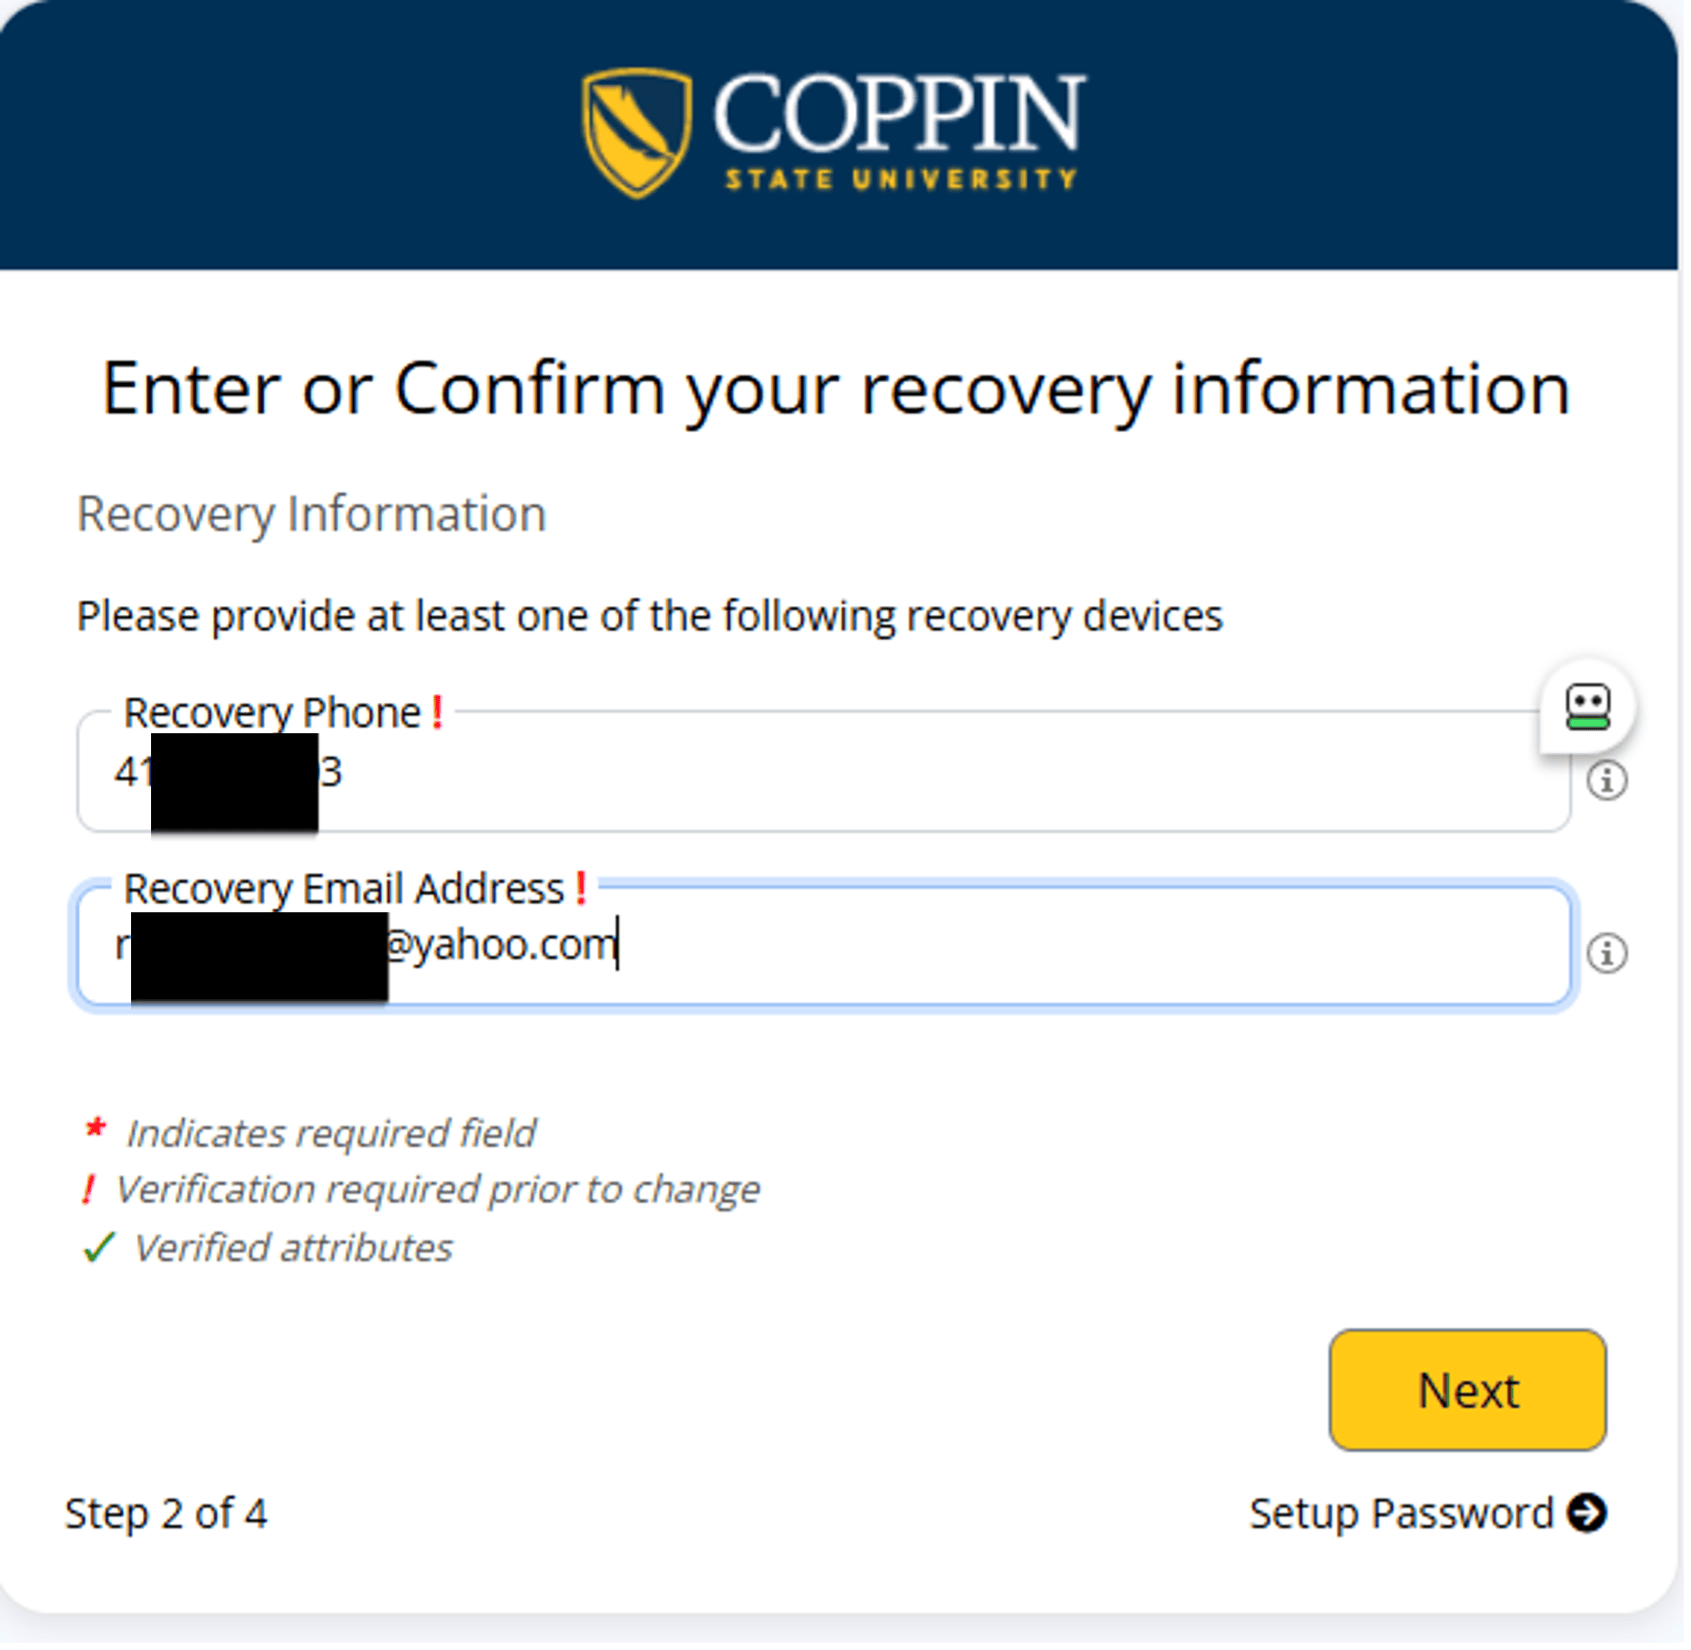Click the Indicates required field legend text
1691x1650 pixels.
click(x=330, y=1131)
